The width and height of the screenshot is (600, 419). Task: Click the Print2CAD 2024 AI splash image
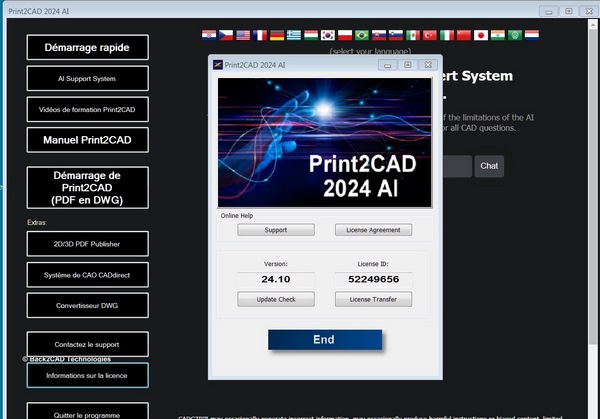click(324, 142)
